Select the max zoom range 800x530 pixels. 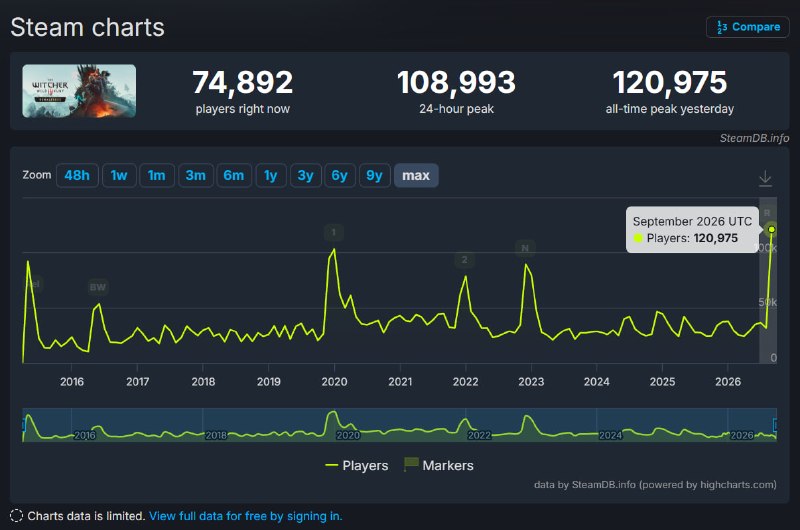pos(416,175)
